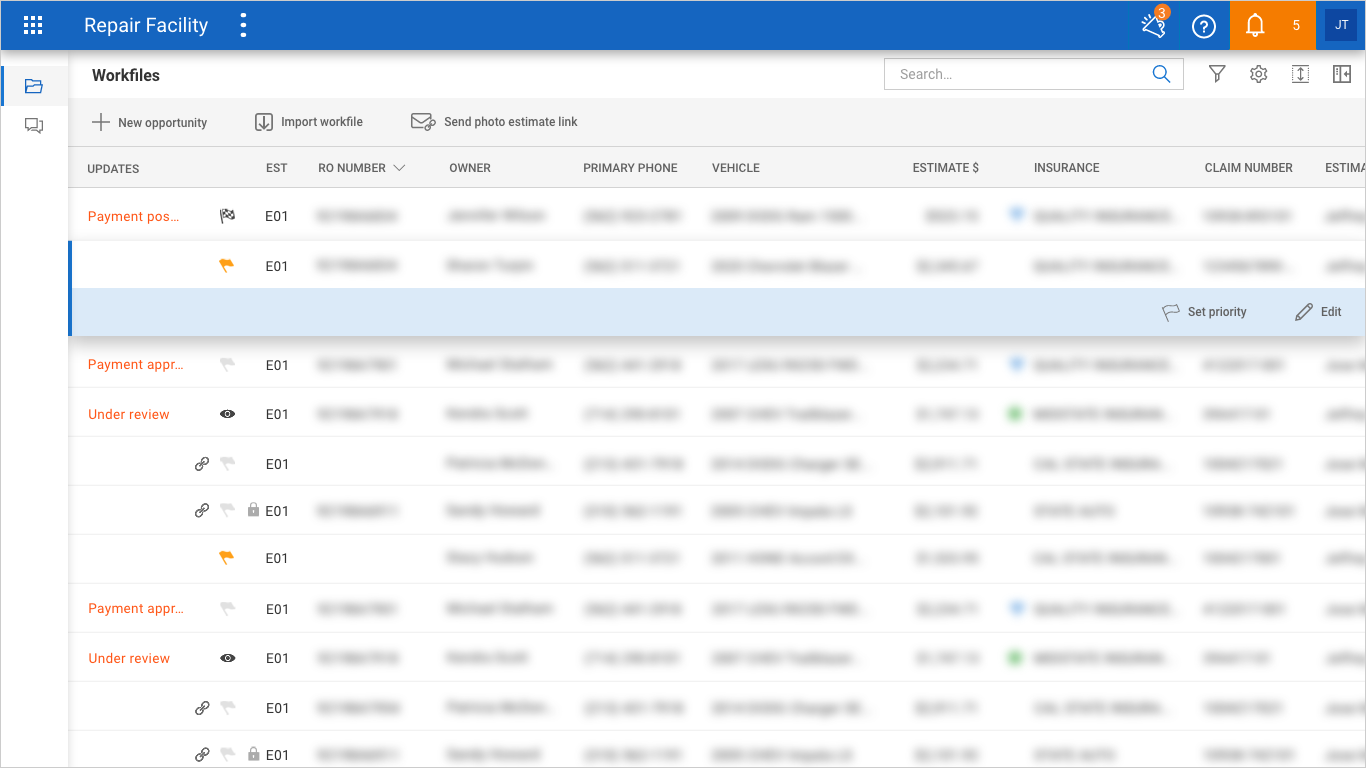Click the Payment pos… update link
1366x768 pixels.
pos(134,216)
